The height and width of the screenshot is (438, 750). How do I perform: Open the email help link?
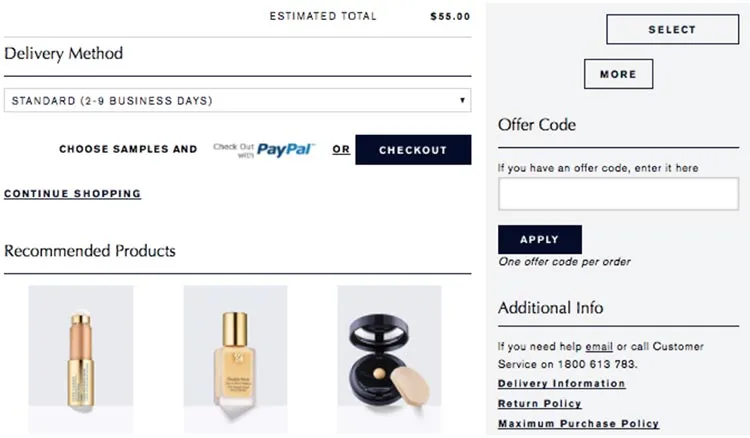[x=599, y=346]
